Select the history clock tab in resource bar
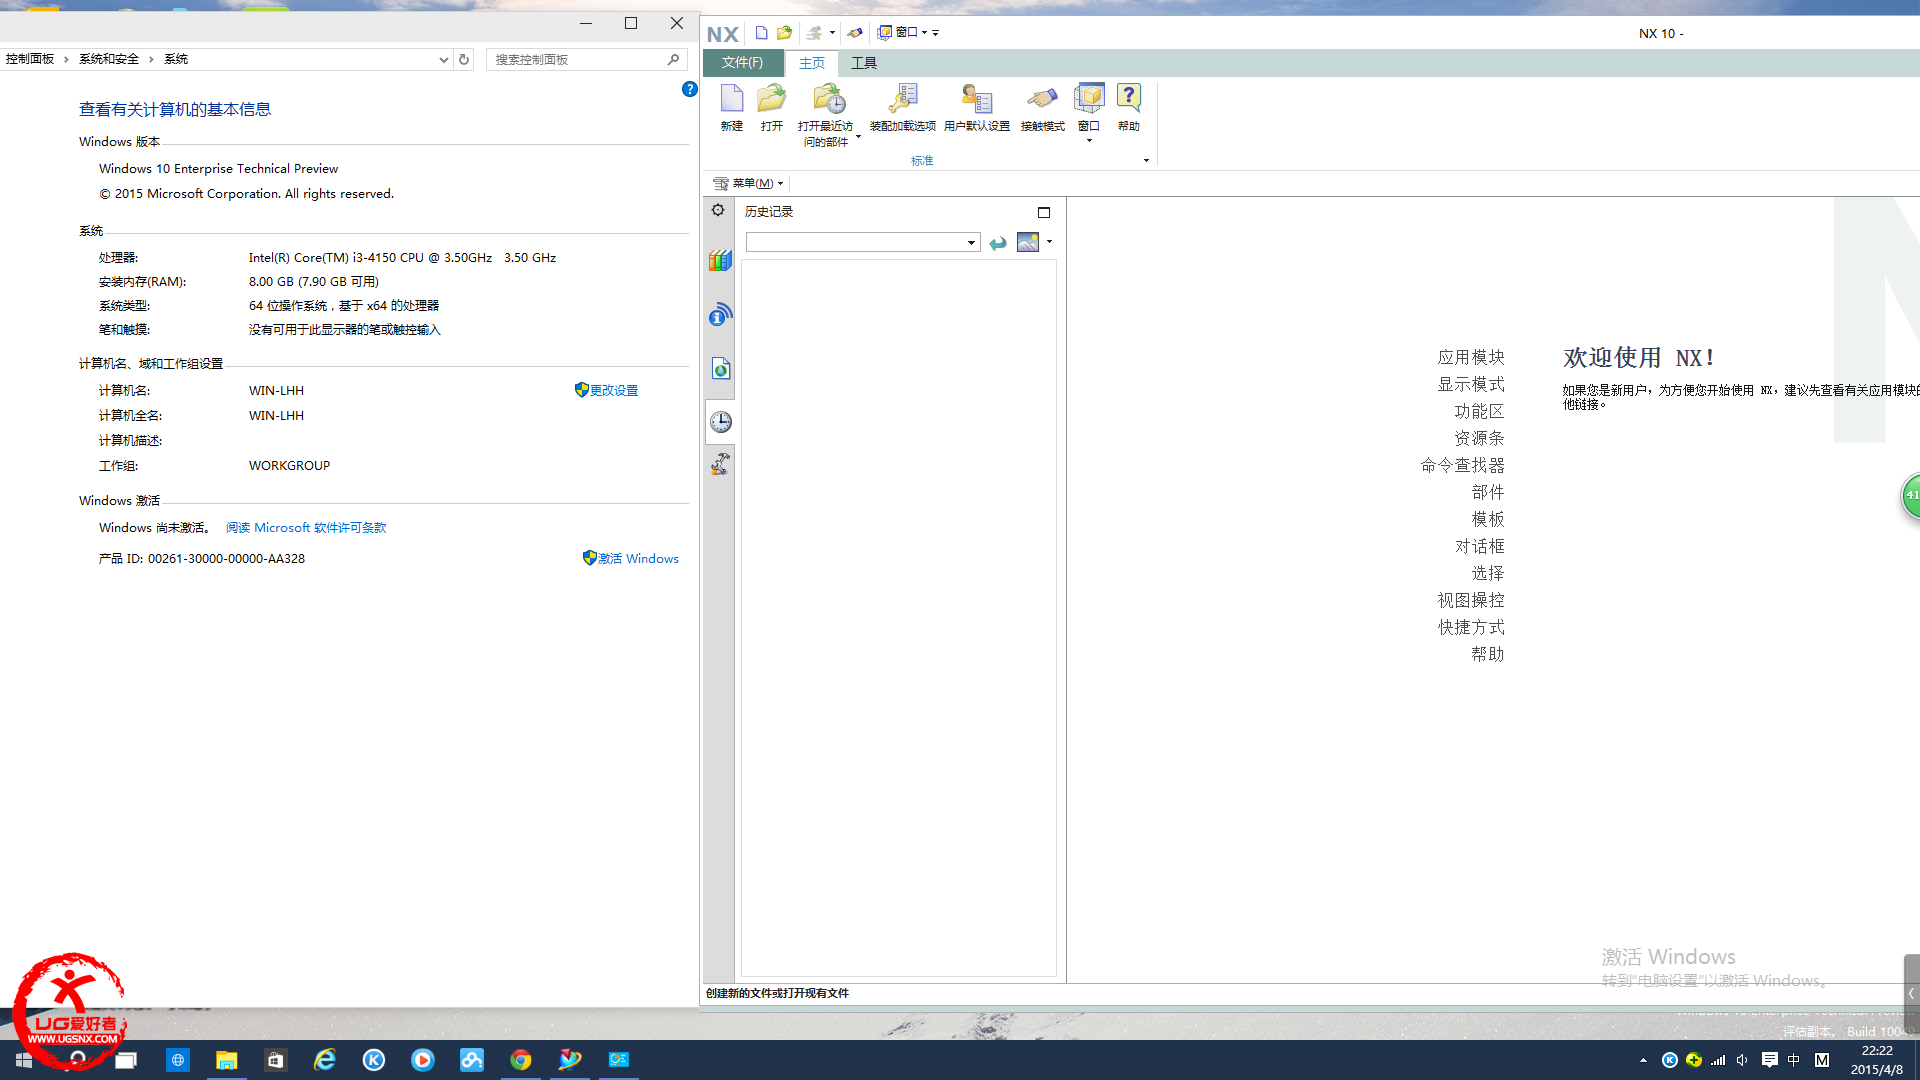1920x1080 pixels. coord(720,422)
